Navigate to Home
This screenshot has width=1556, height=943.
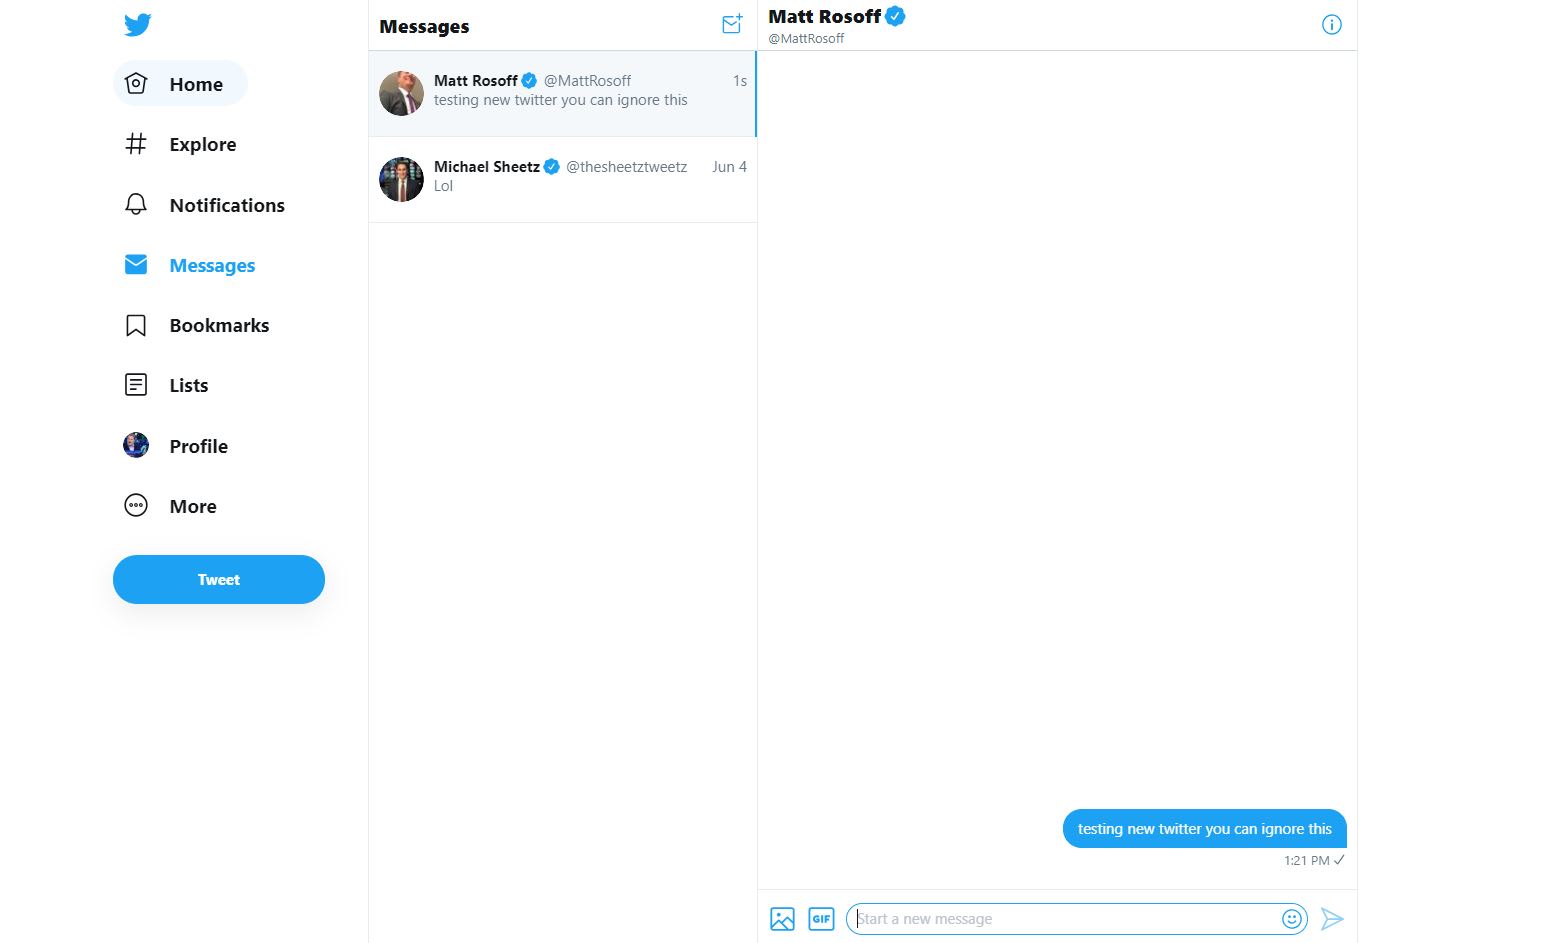(x=196, y=84)
